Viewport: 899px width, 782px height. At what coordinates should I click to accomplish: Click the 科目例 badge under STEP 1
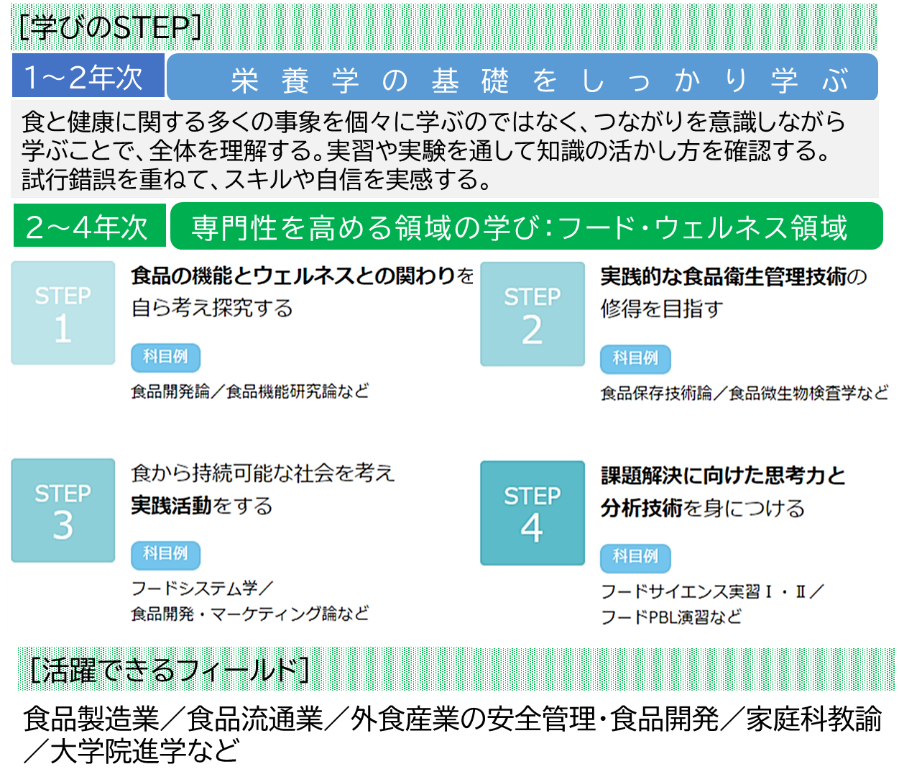(x=165, y=357)
